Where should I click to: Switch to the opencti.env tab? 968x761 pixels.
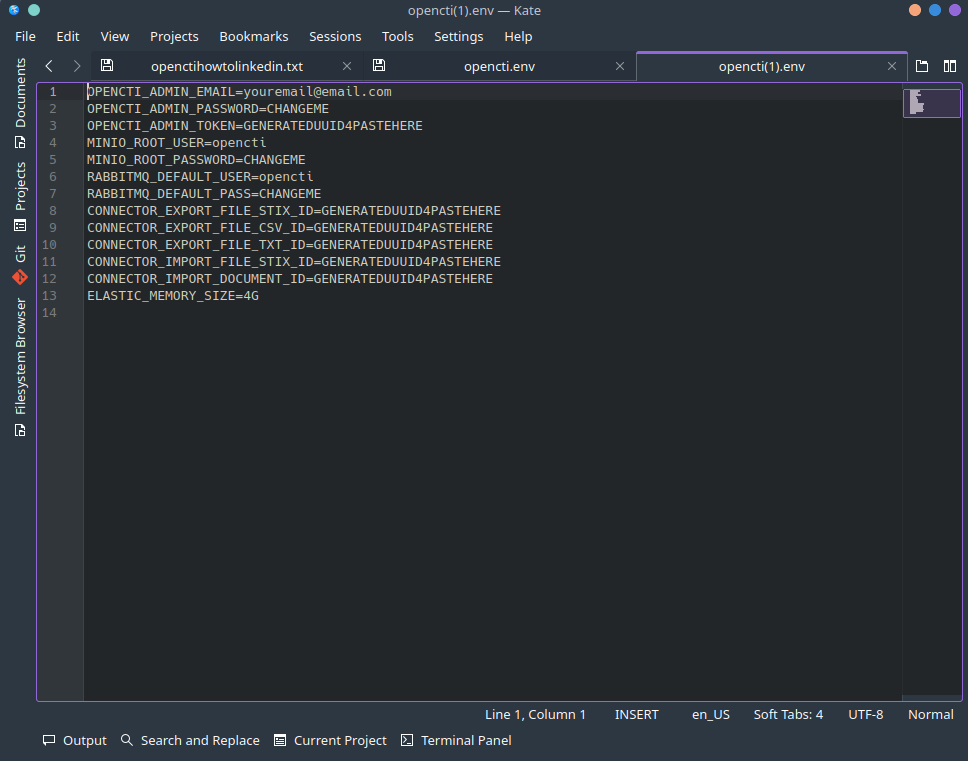[497, 65]
